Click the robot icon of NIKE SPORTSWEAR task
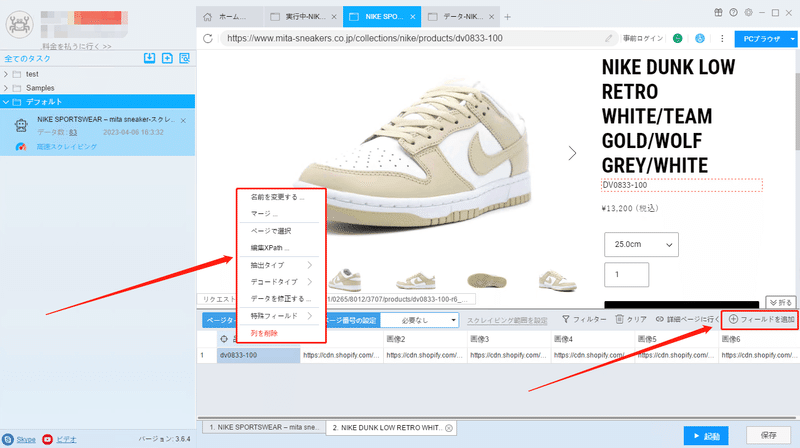The image size is (800, 448). (21, 126)
